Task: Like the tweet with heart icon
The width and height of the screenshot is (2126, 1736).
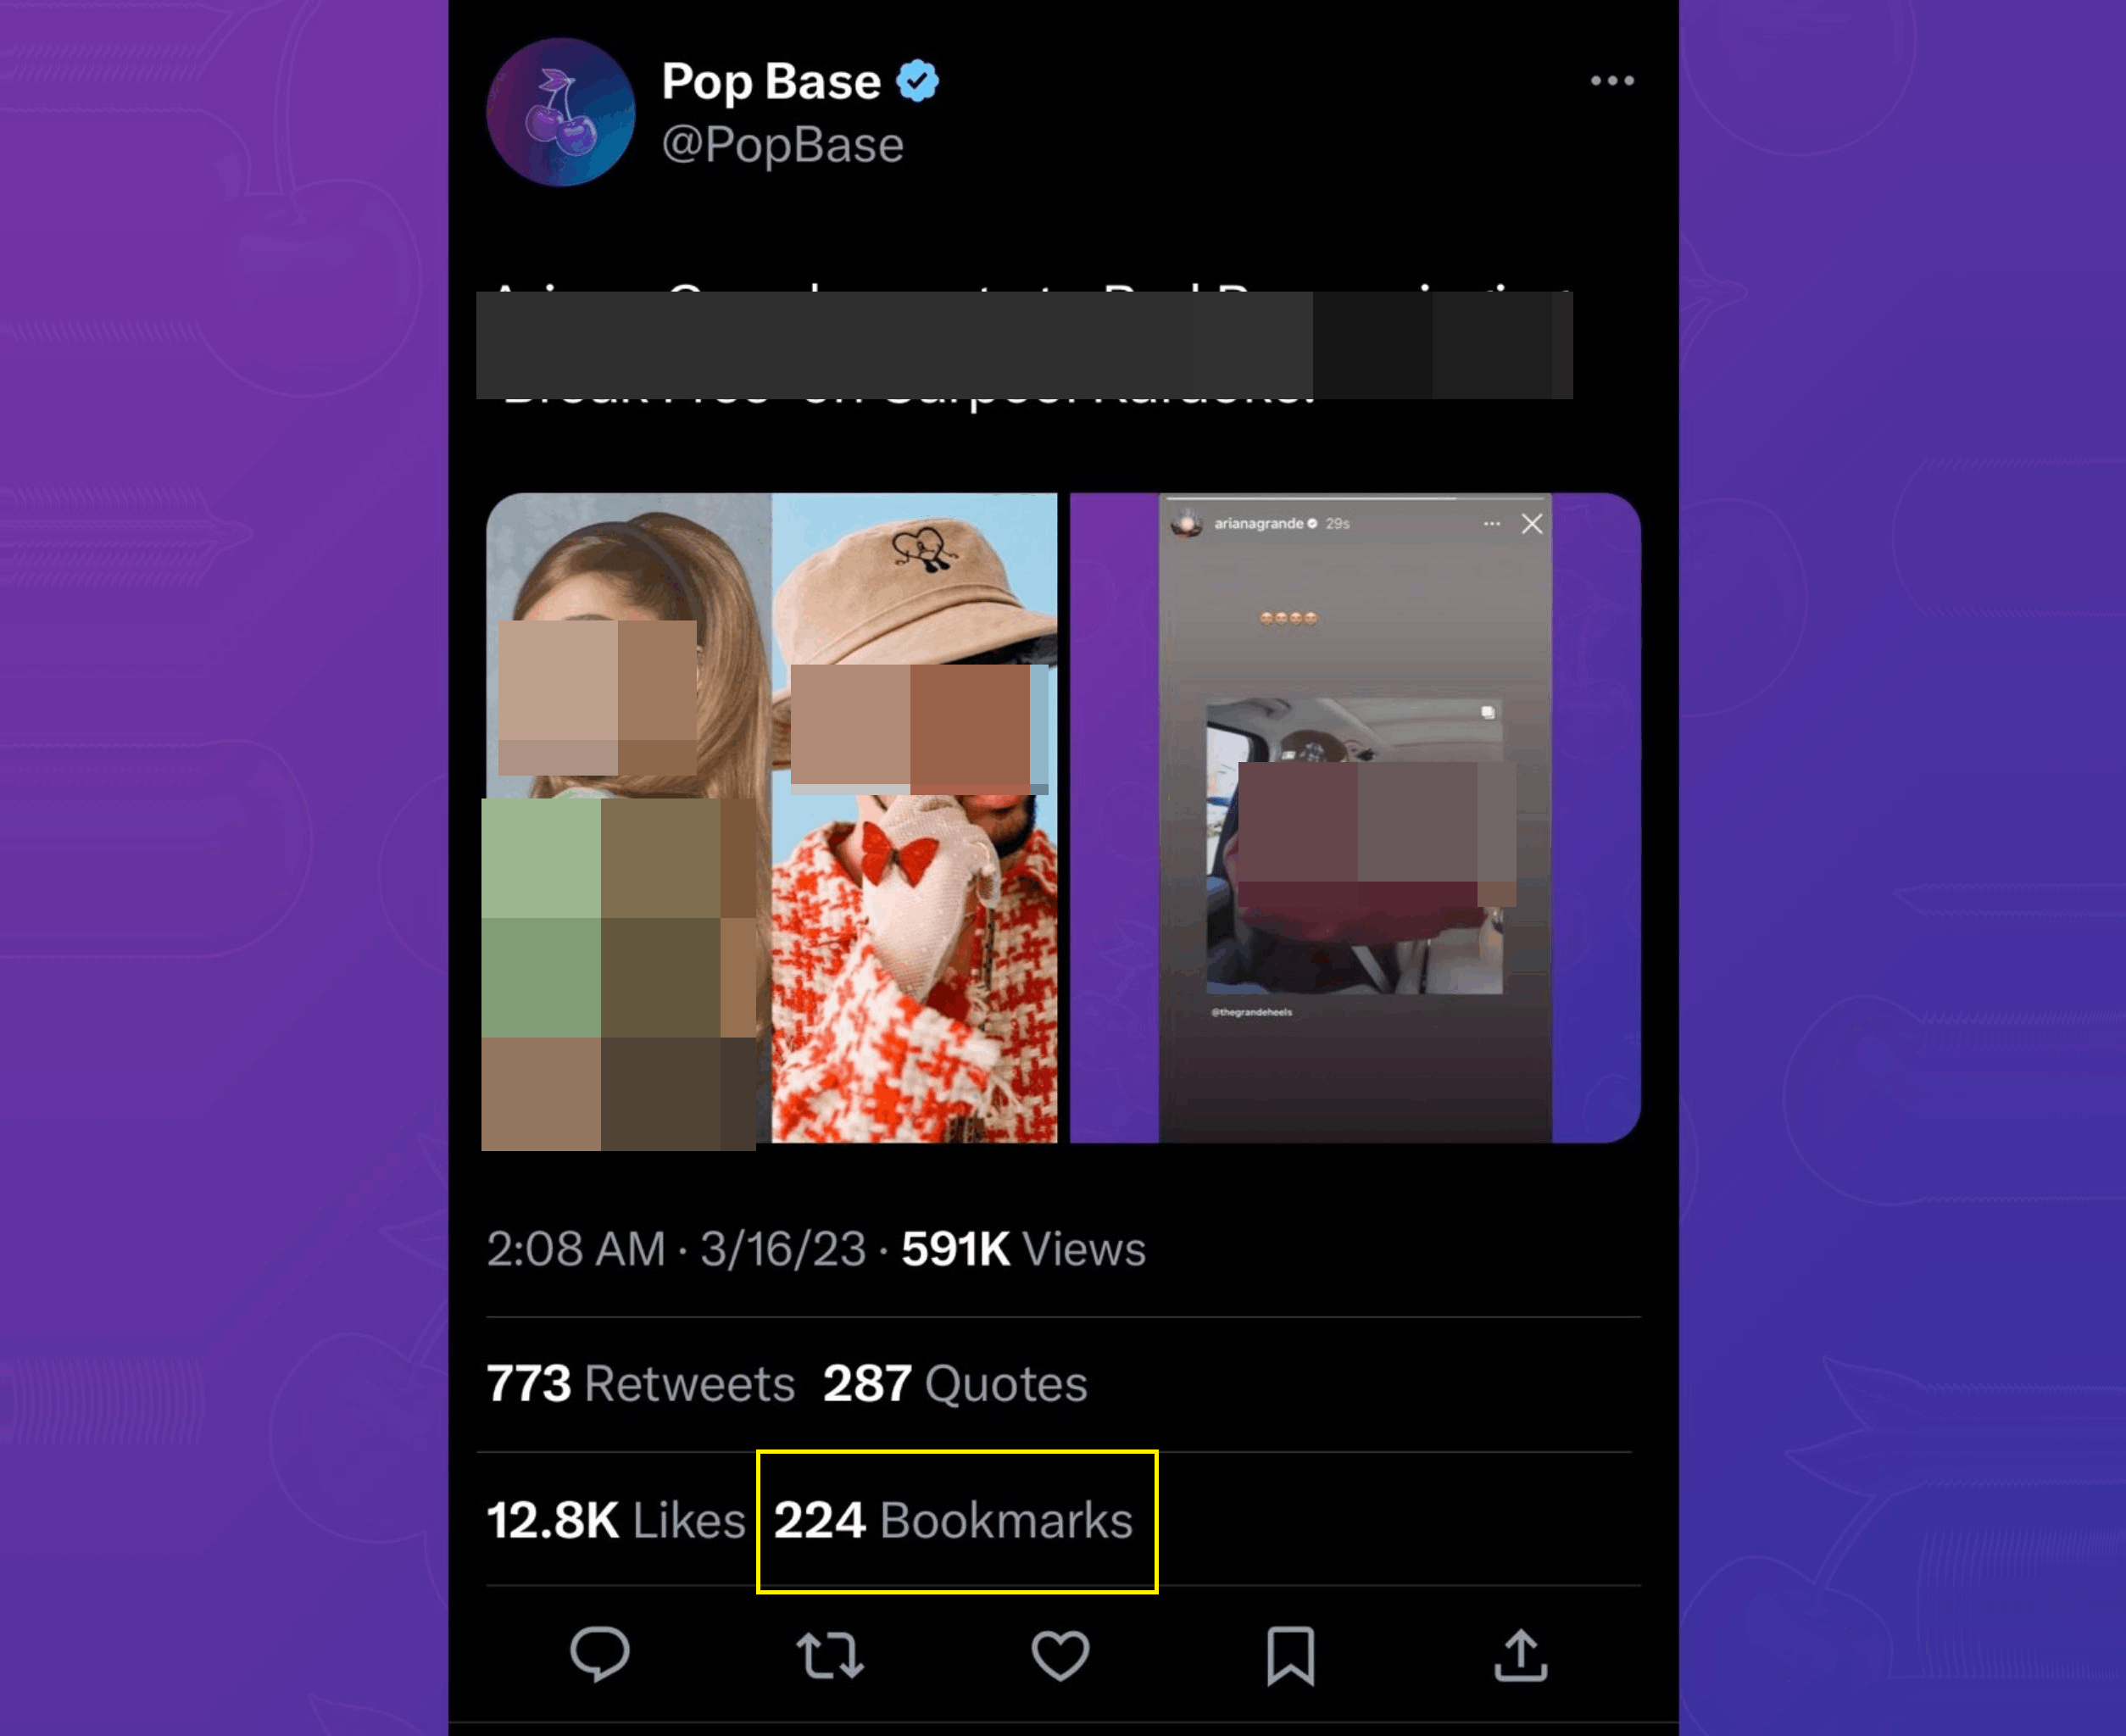Action: (1060, 1655)
